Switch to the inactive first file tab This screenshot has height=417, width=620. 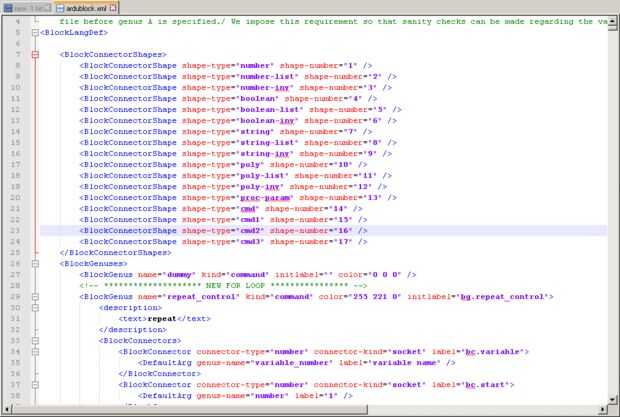[x=27, y=8]
